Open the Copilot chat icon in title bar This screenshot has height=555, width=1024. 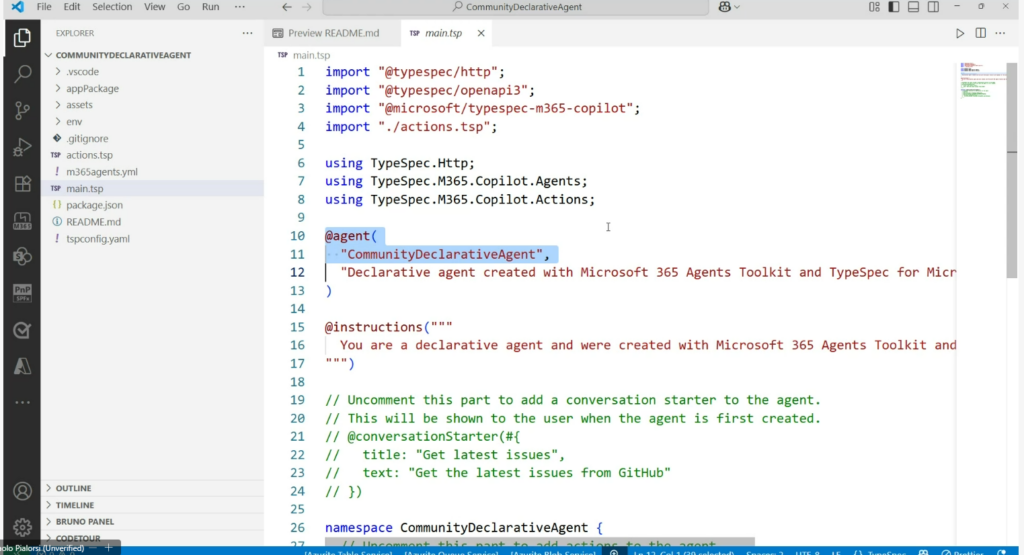pos(724,7)
